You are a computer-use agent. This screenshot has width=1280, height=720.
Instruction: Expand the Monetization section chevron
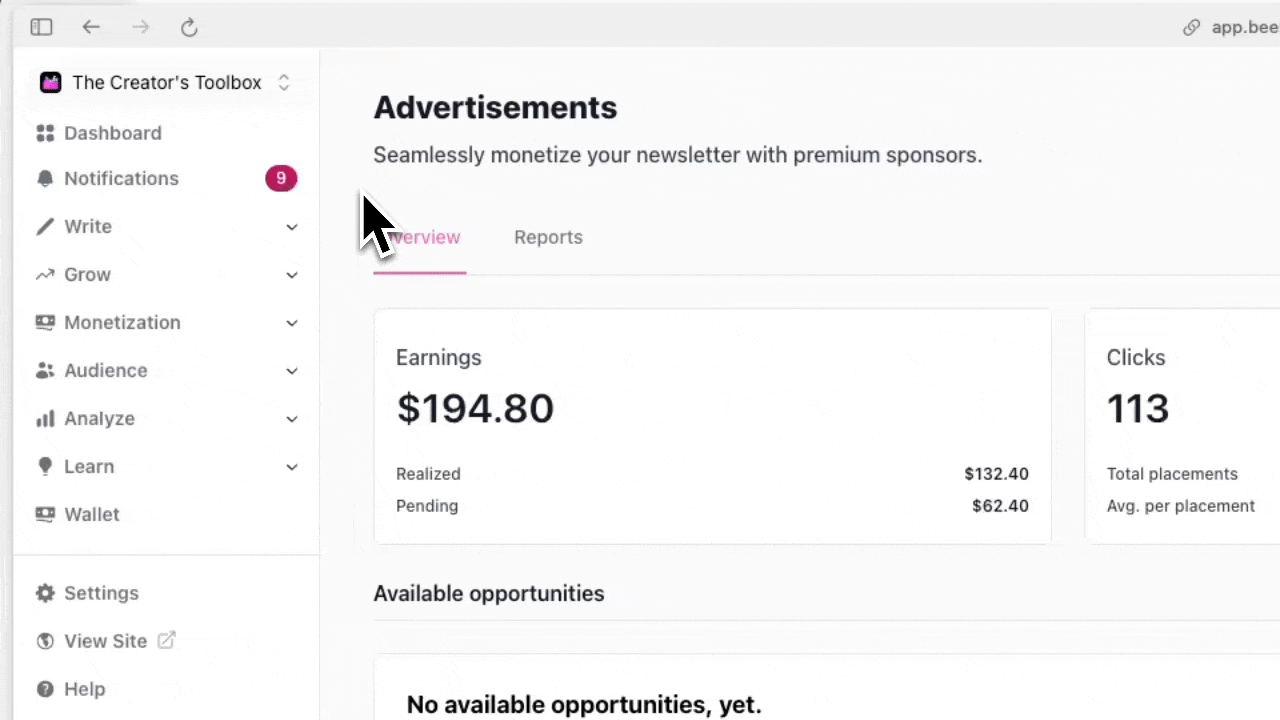(291, 323)
